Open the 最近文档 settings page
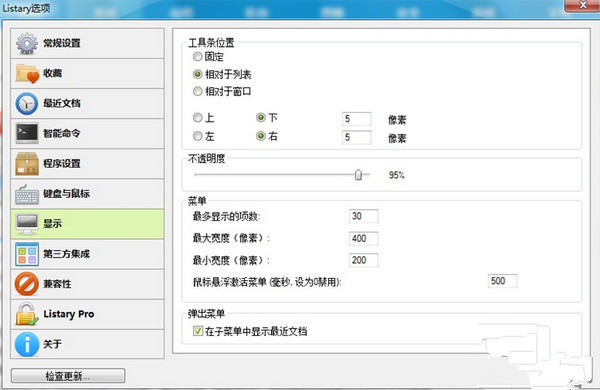The image size is (600, 390). tap(87, 103)
